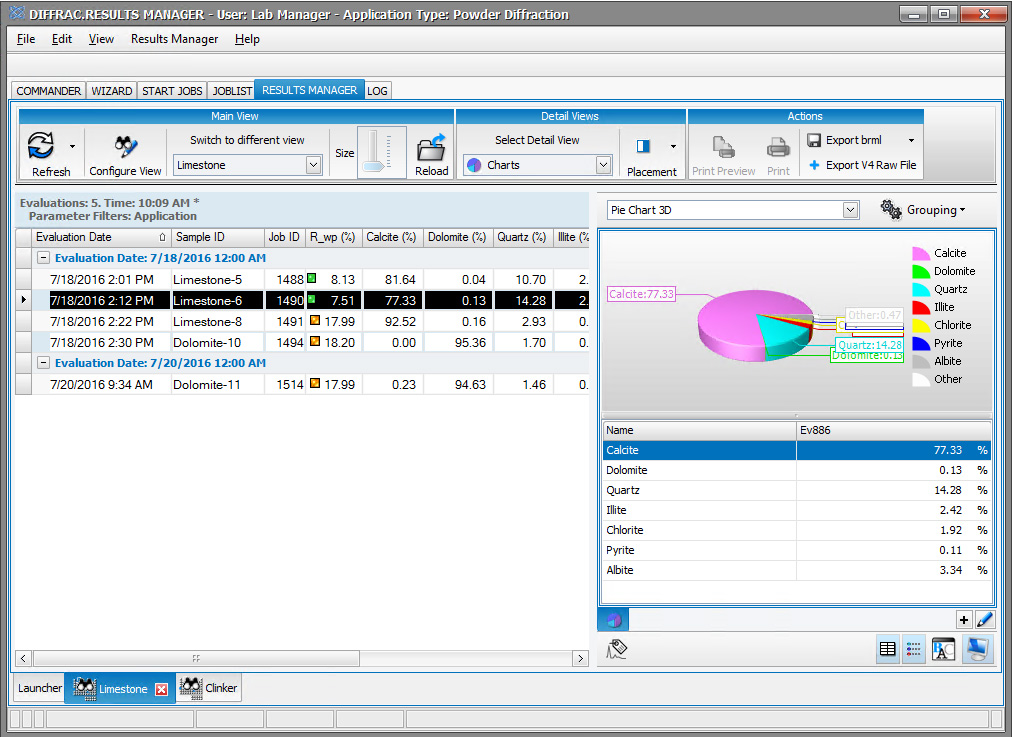Click the peak tag icon below chart
The image size is (1012, 737).
pos(617,649)
